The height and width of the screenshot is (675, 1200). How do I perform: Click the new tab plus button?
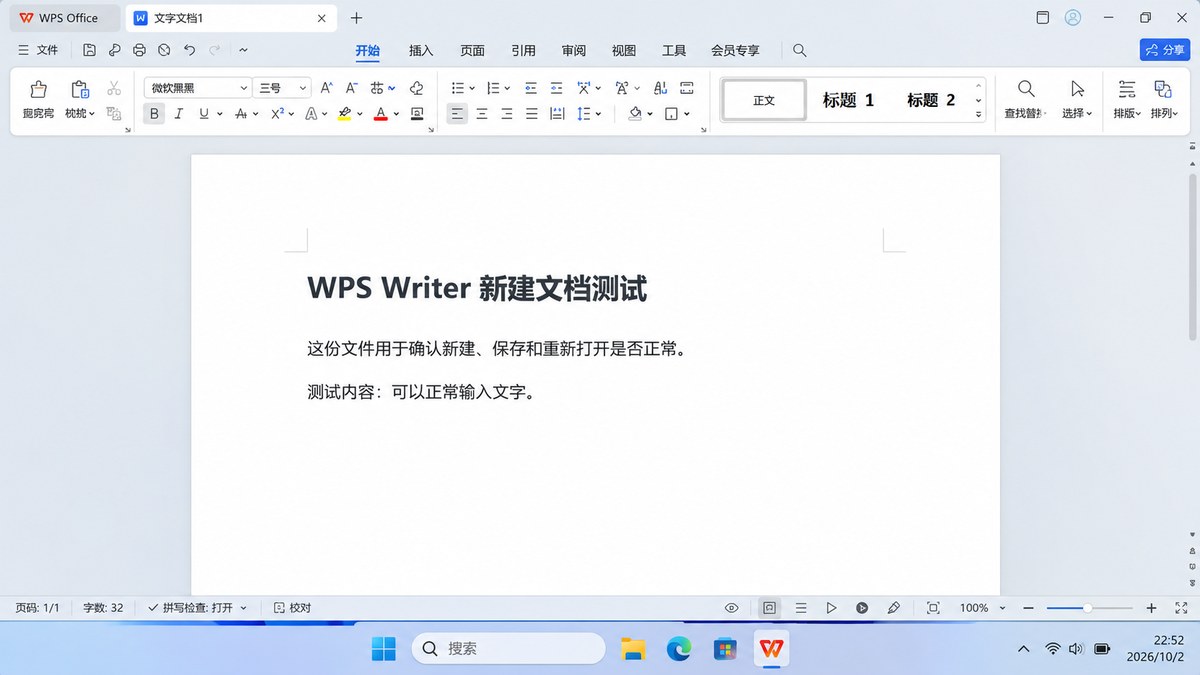pyautogui.click(x=357, y=18)
